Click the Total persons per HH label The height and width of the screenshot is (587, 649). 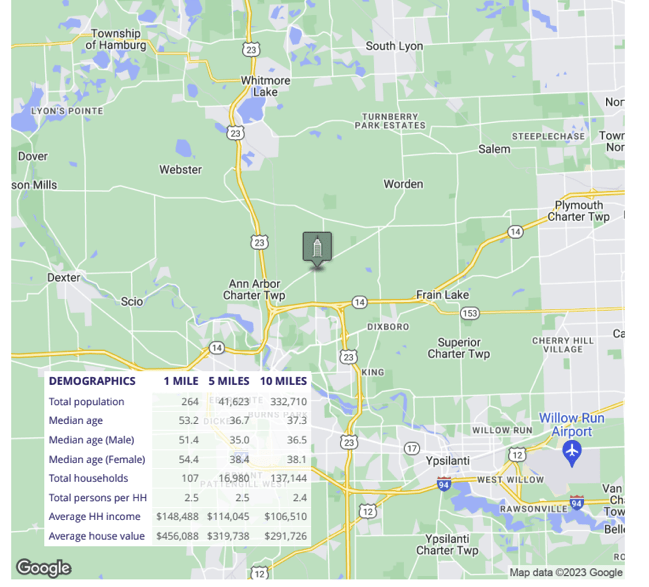98,498
